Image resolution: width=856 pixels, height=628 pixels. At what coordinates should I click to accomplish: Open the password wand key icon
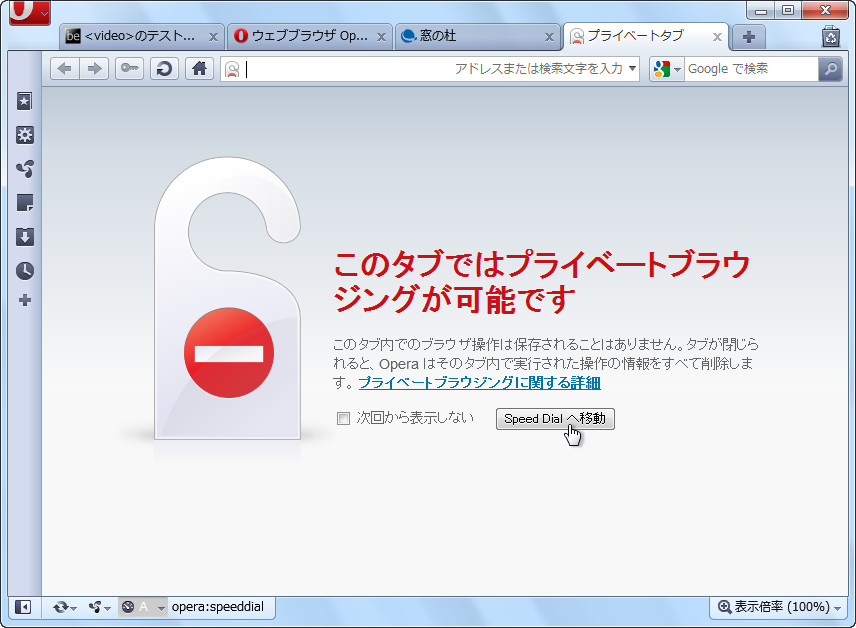tap(129, 69)
